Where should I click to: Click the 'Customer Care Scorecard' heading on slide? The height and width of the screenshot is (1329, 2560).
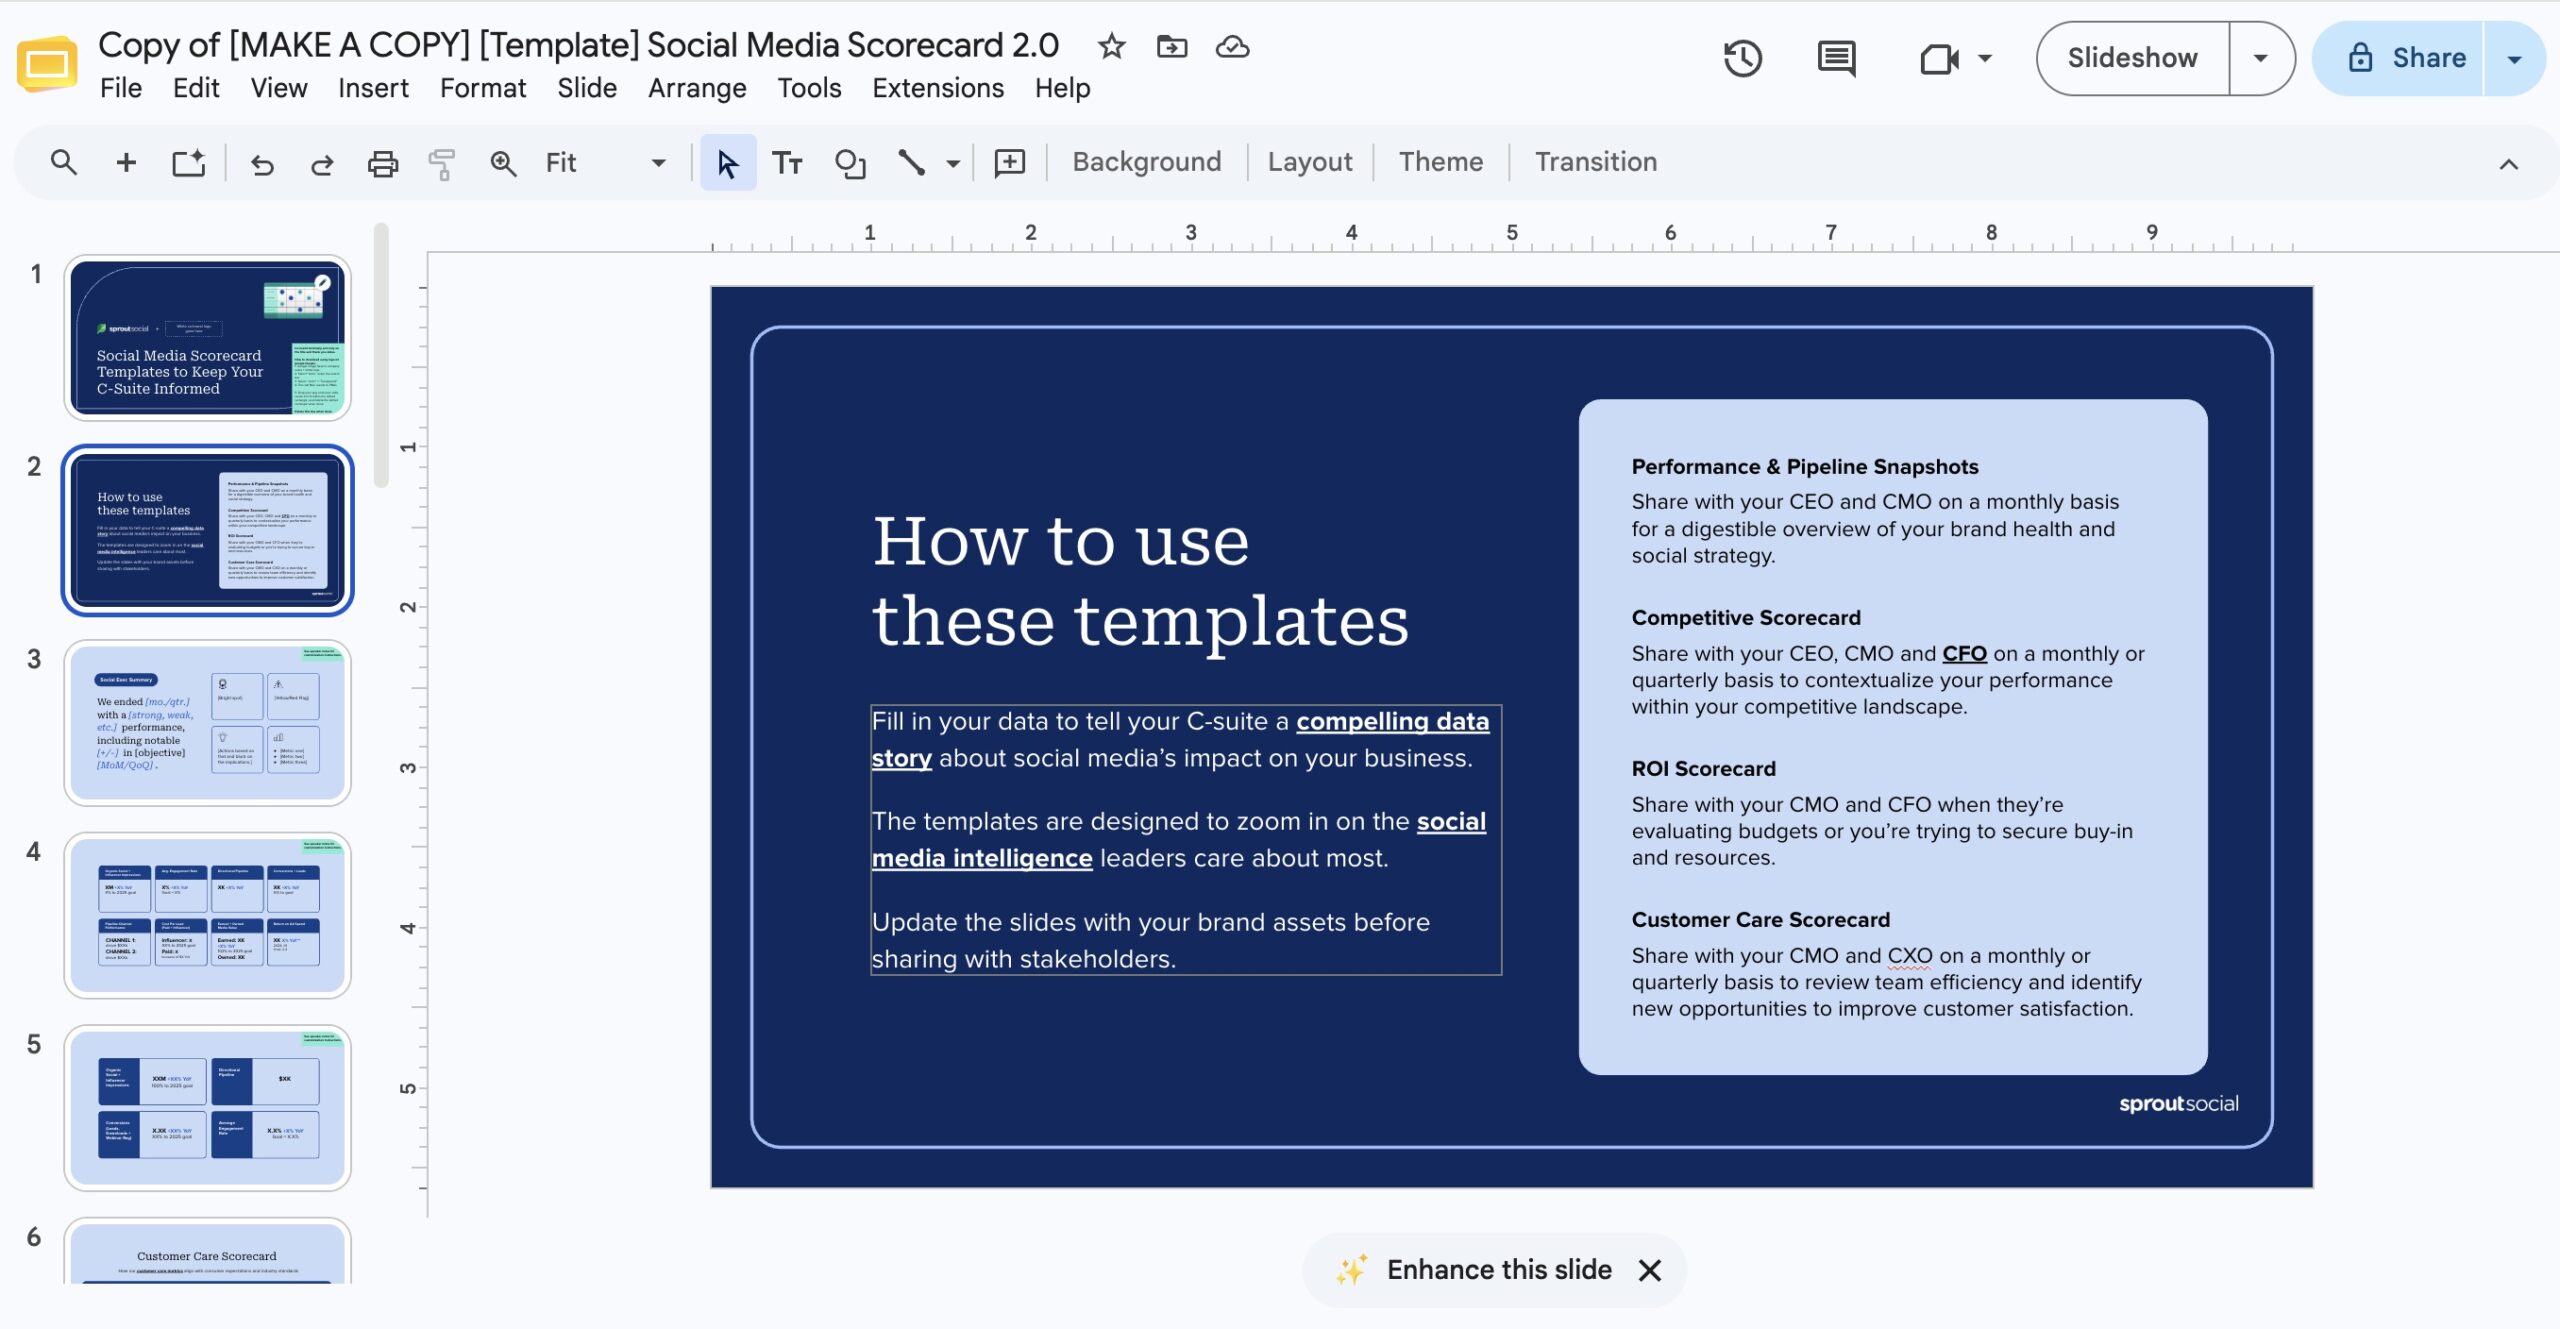(1760, 919)
